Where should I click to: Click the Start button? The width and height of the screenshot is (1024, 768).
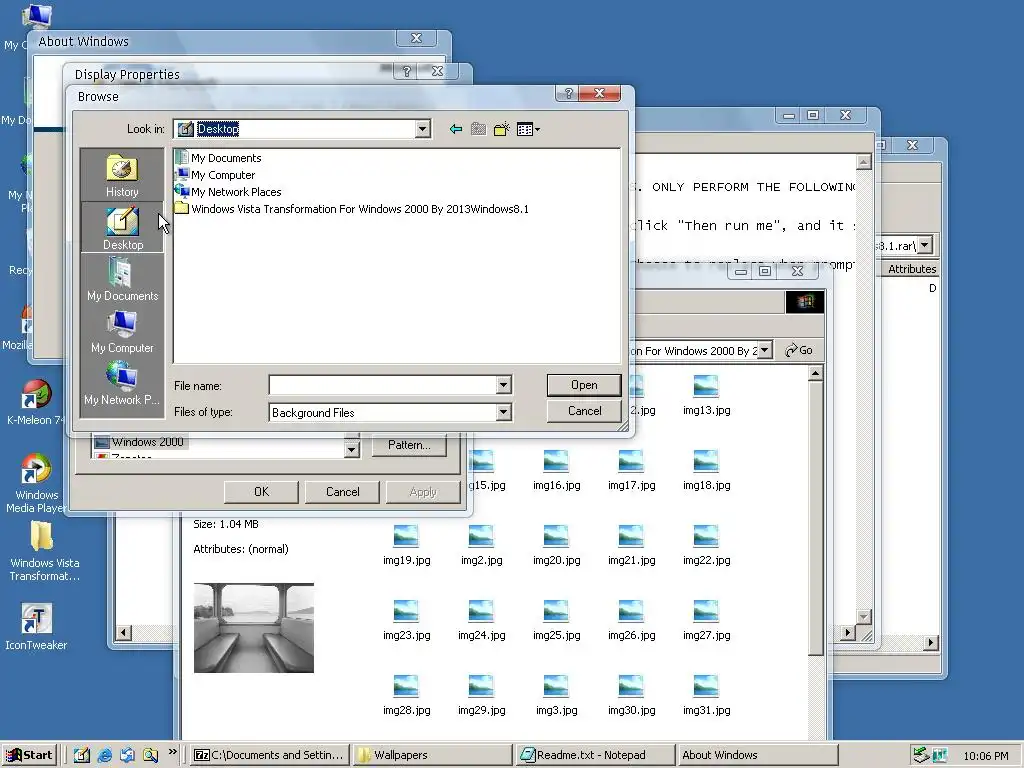coord(30,755)
